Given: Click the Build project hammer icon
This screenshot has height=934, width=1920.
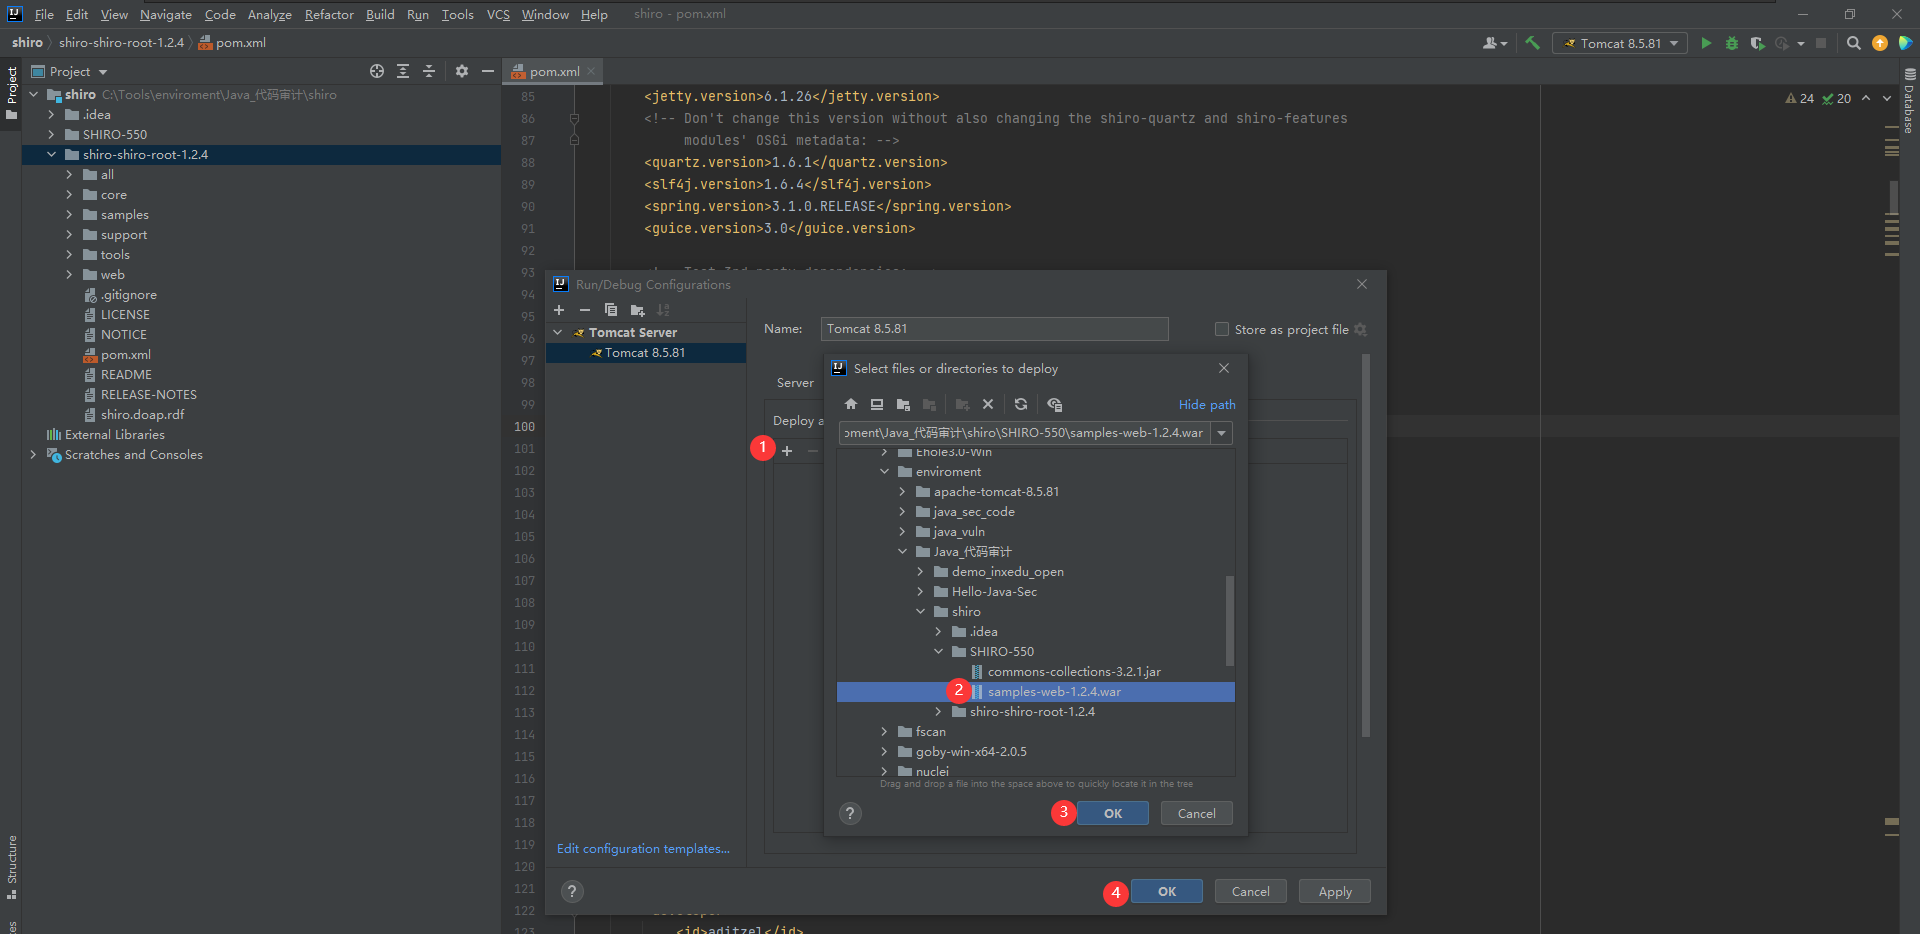Looking at the screenshot, I should click(1532, 43).
